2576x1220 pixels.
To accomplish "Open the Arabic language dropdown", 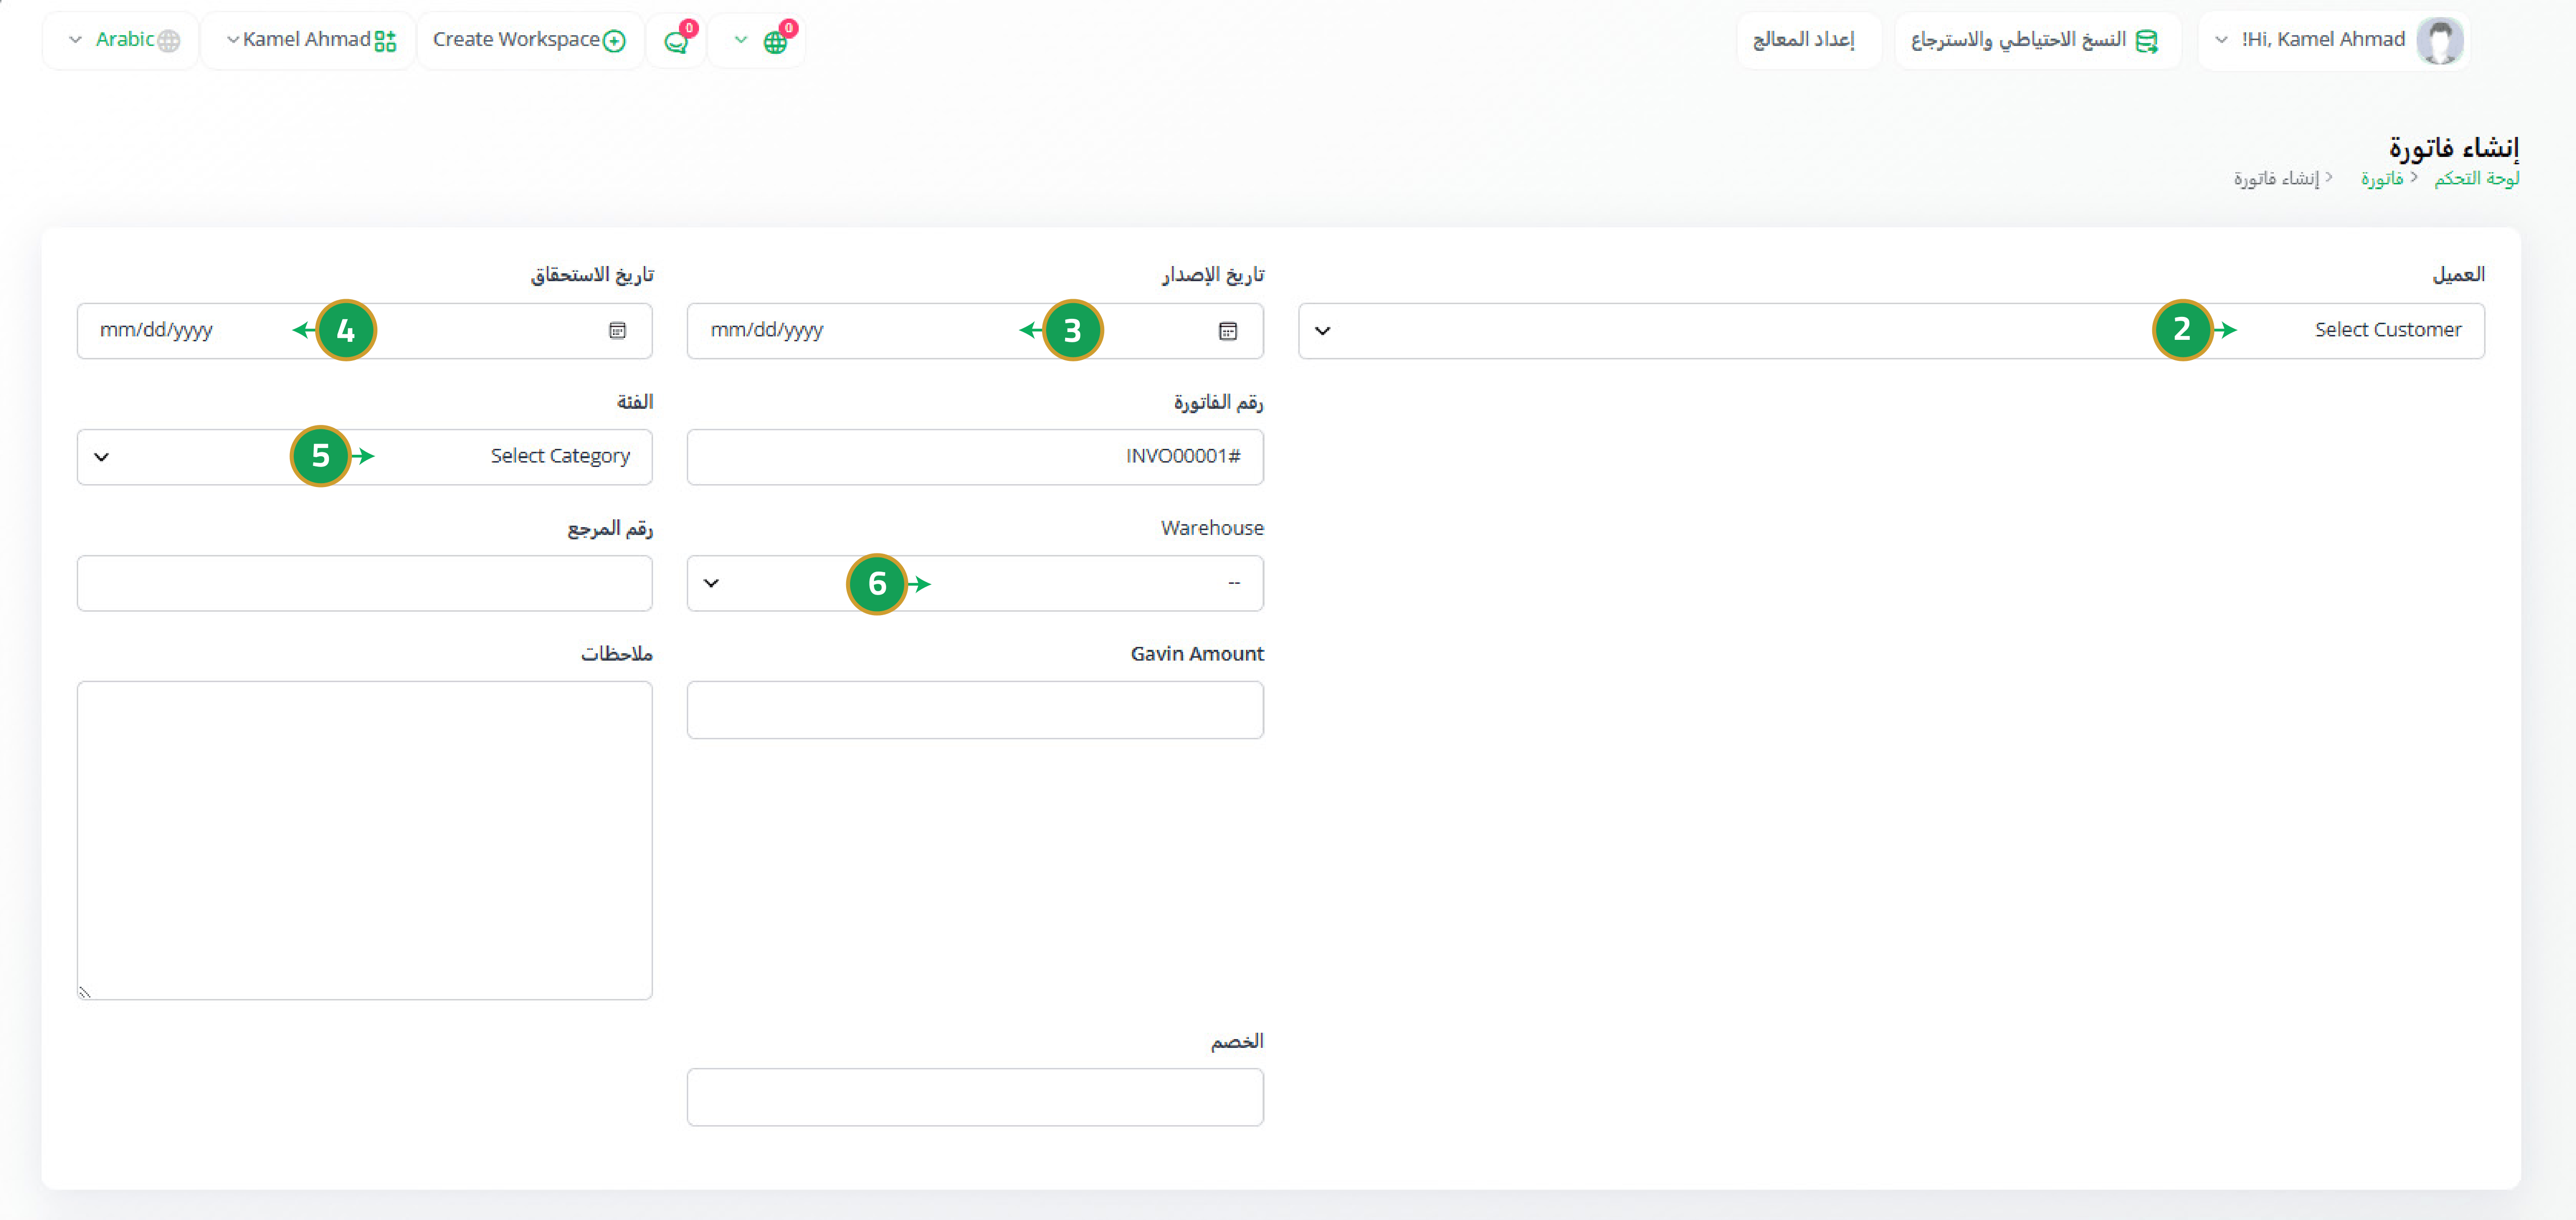I will click(x=121, y=40).
